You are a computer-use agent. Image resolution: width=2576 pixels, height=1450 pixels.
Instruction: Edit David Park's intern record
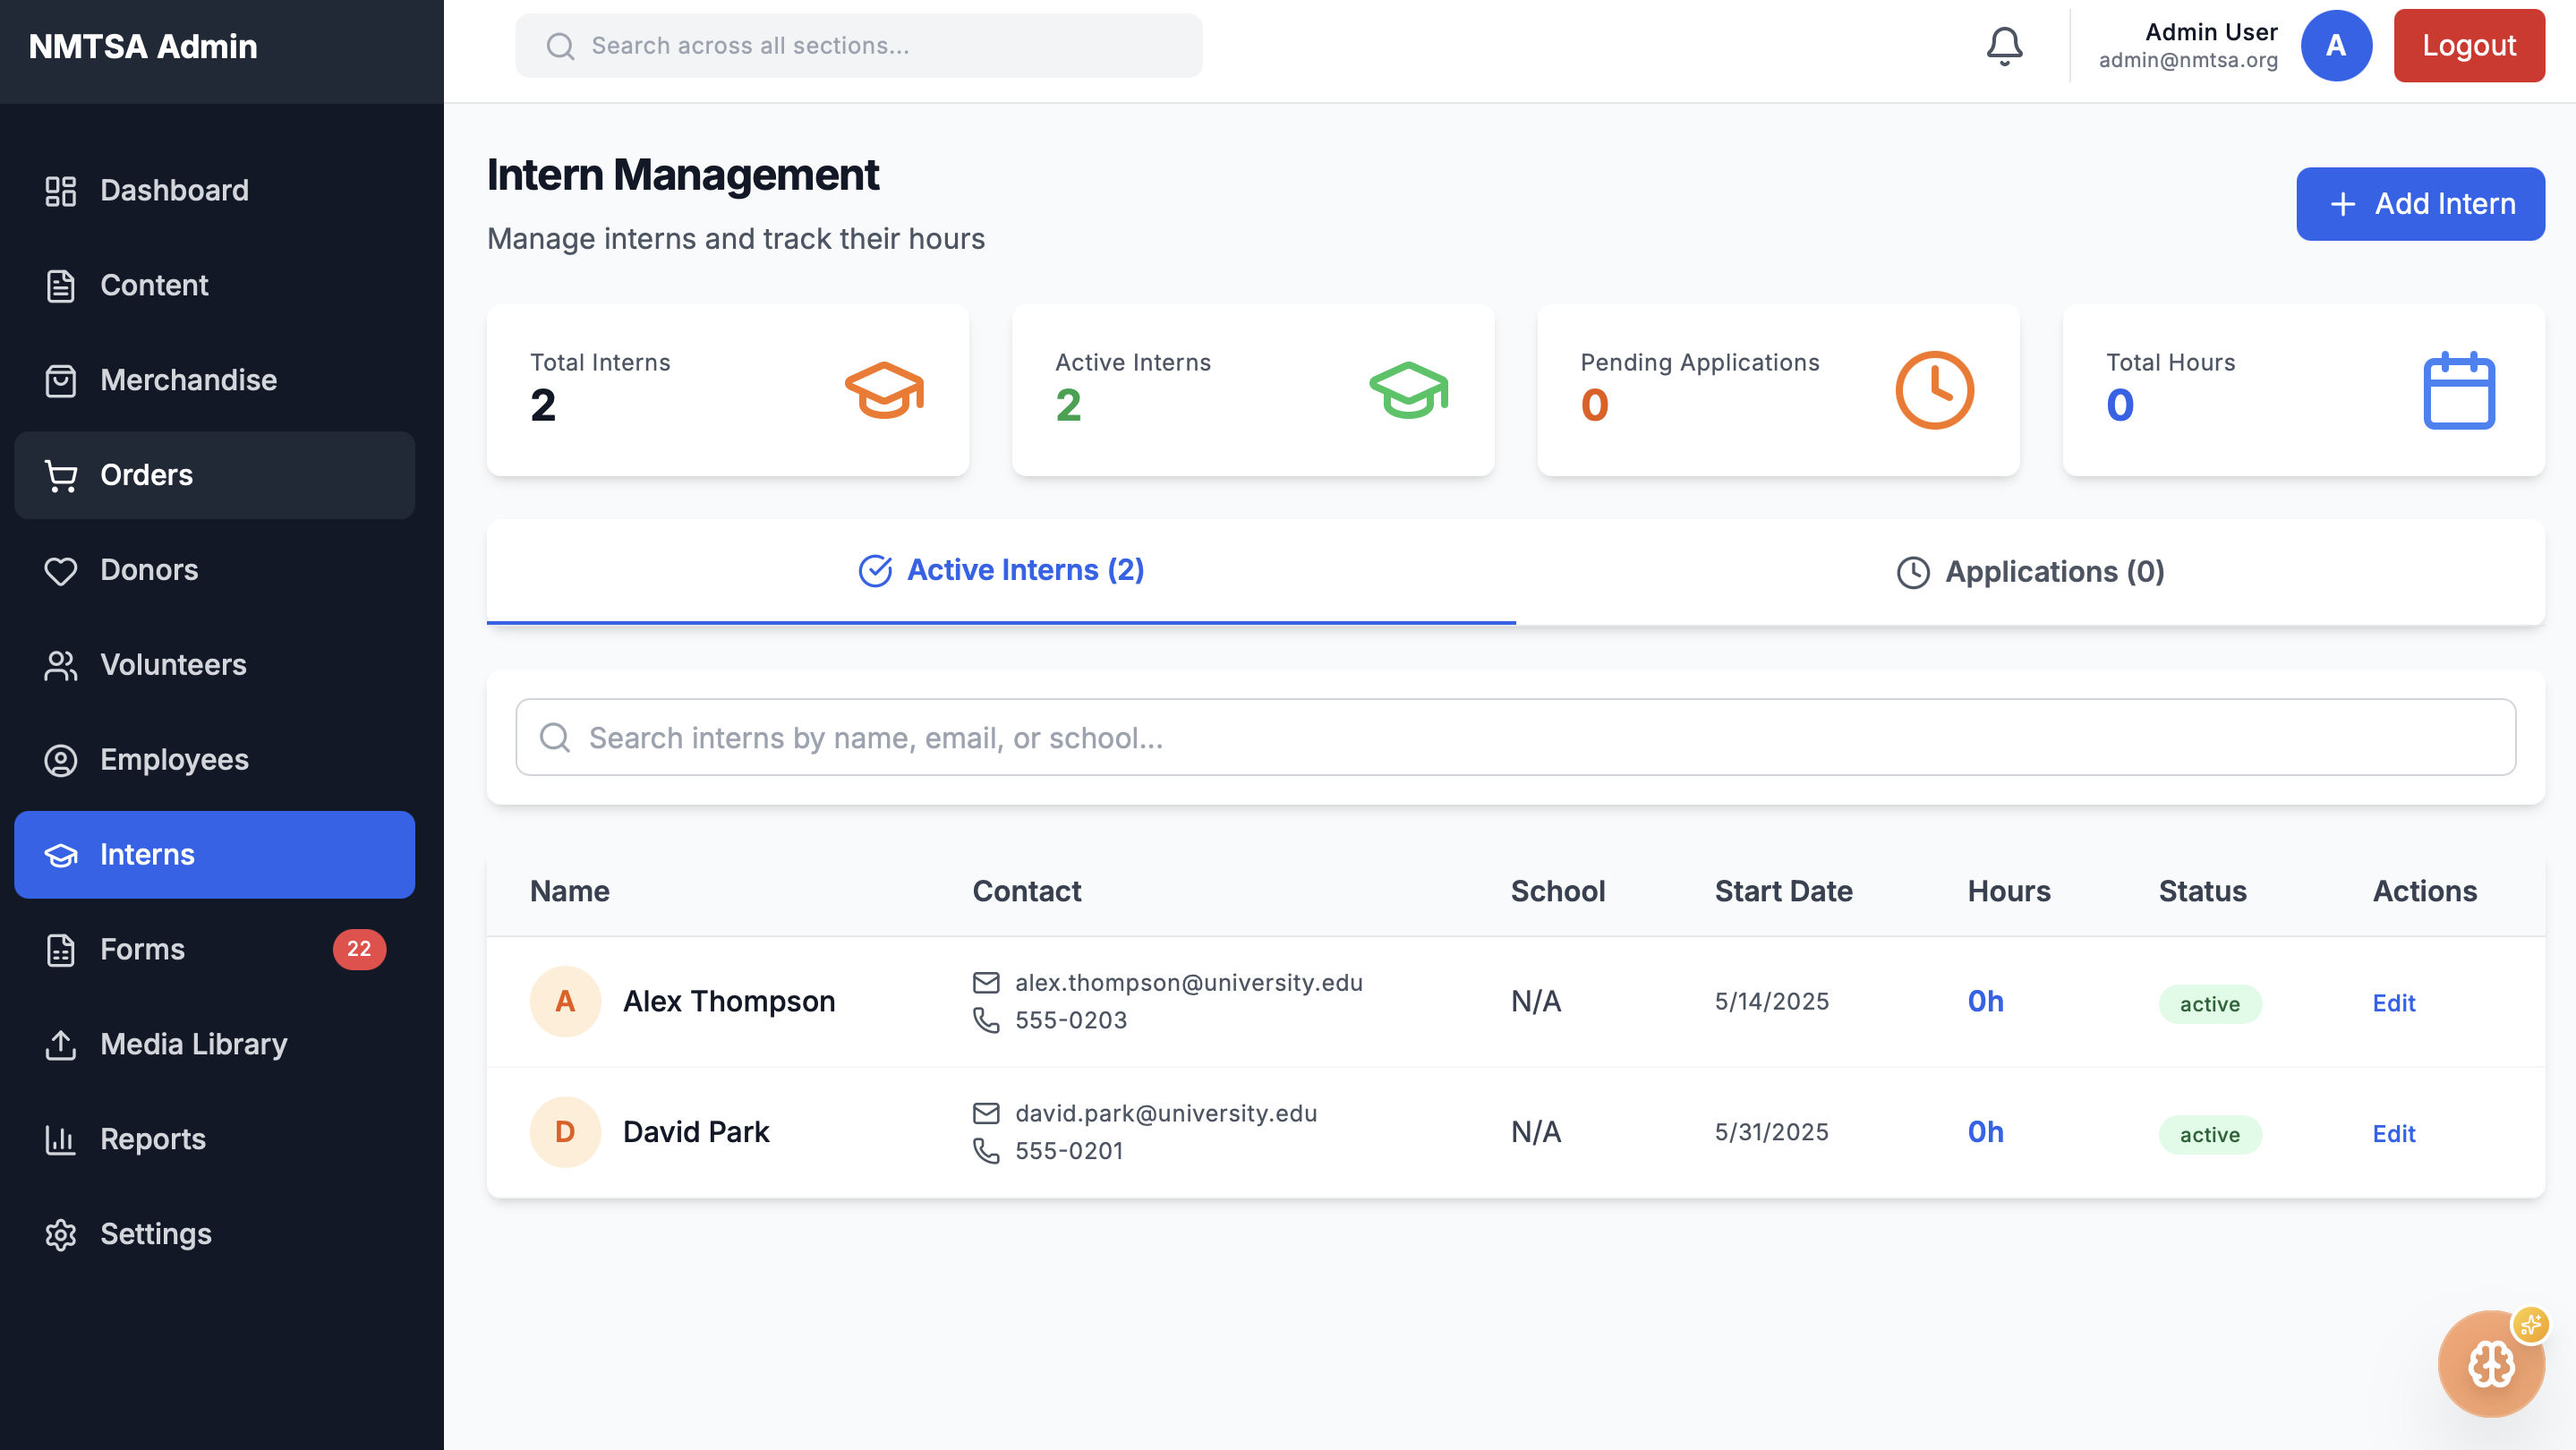coord(2393,1134)
